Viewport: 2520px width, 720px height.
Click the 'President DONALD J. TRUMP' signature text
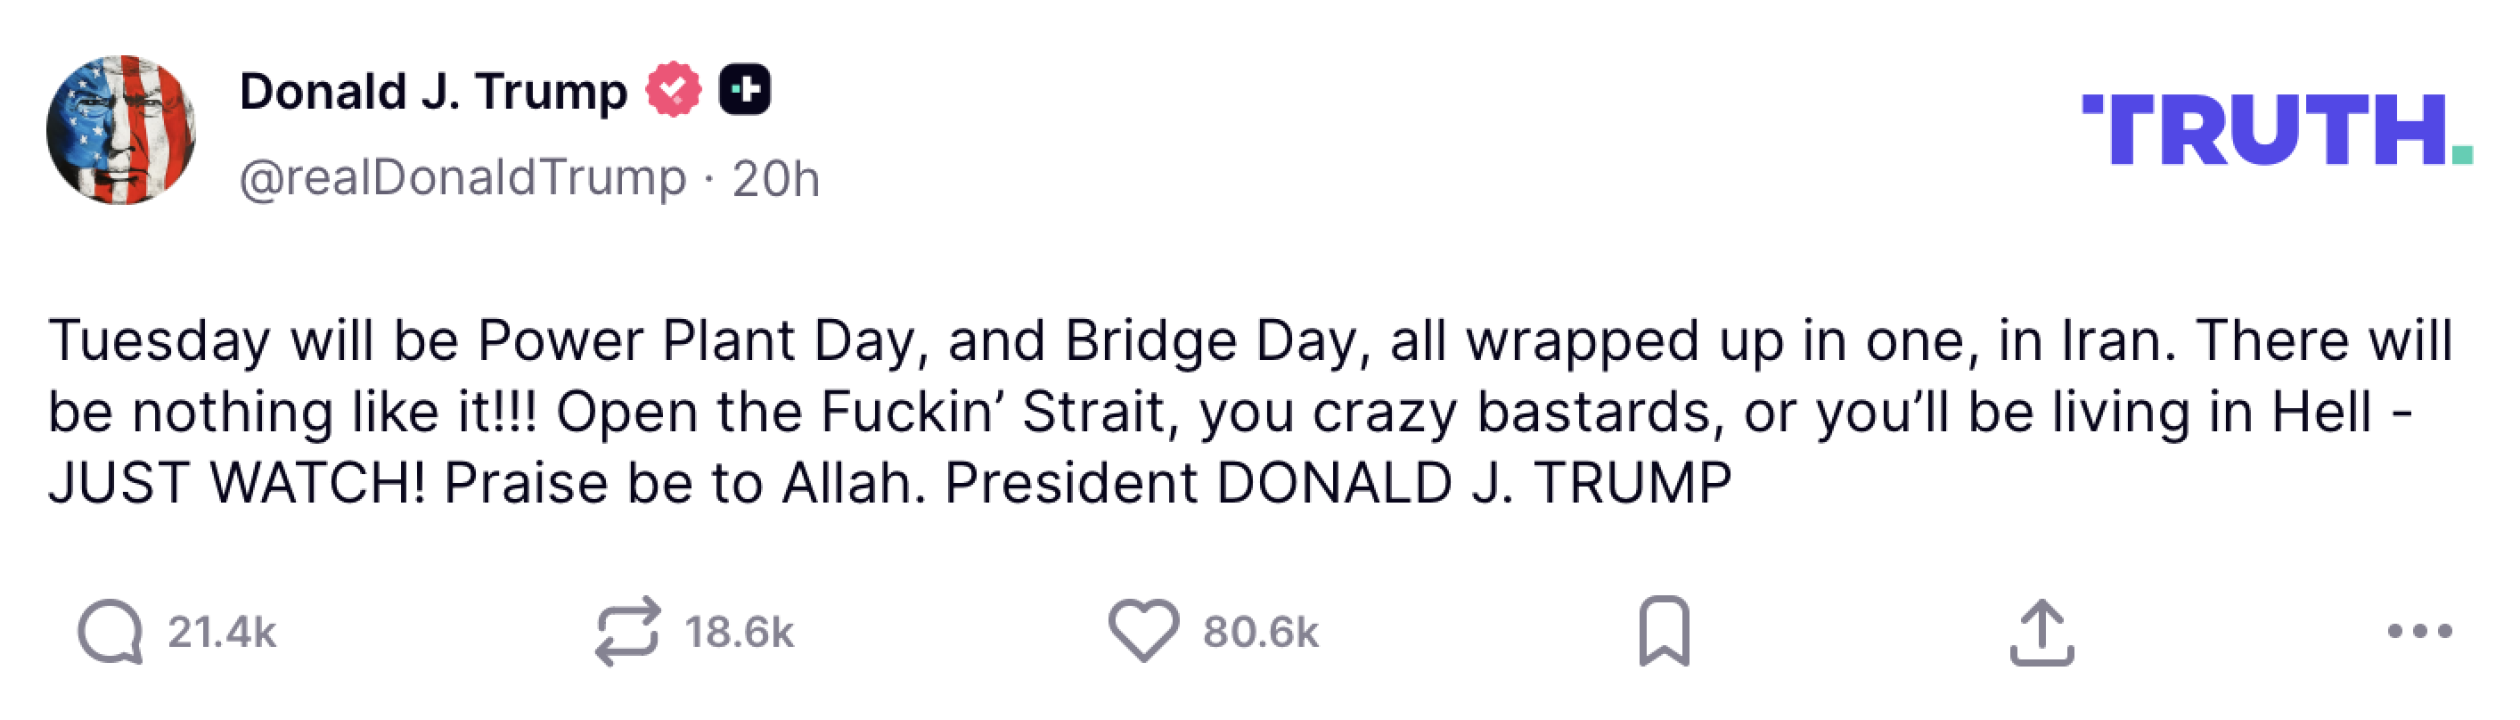click(1338, 484)
